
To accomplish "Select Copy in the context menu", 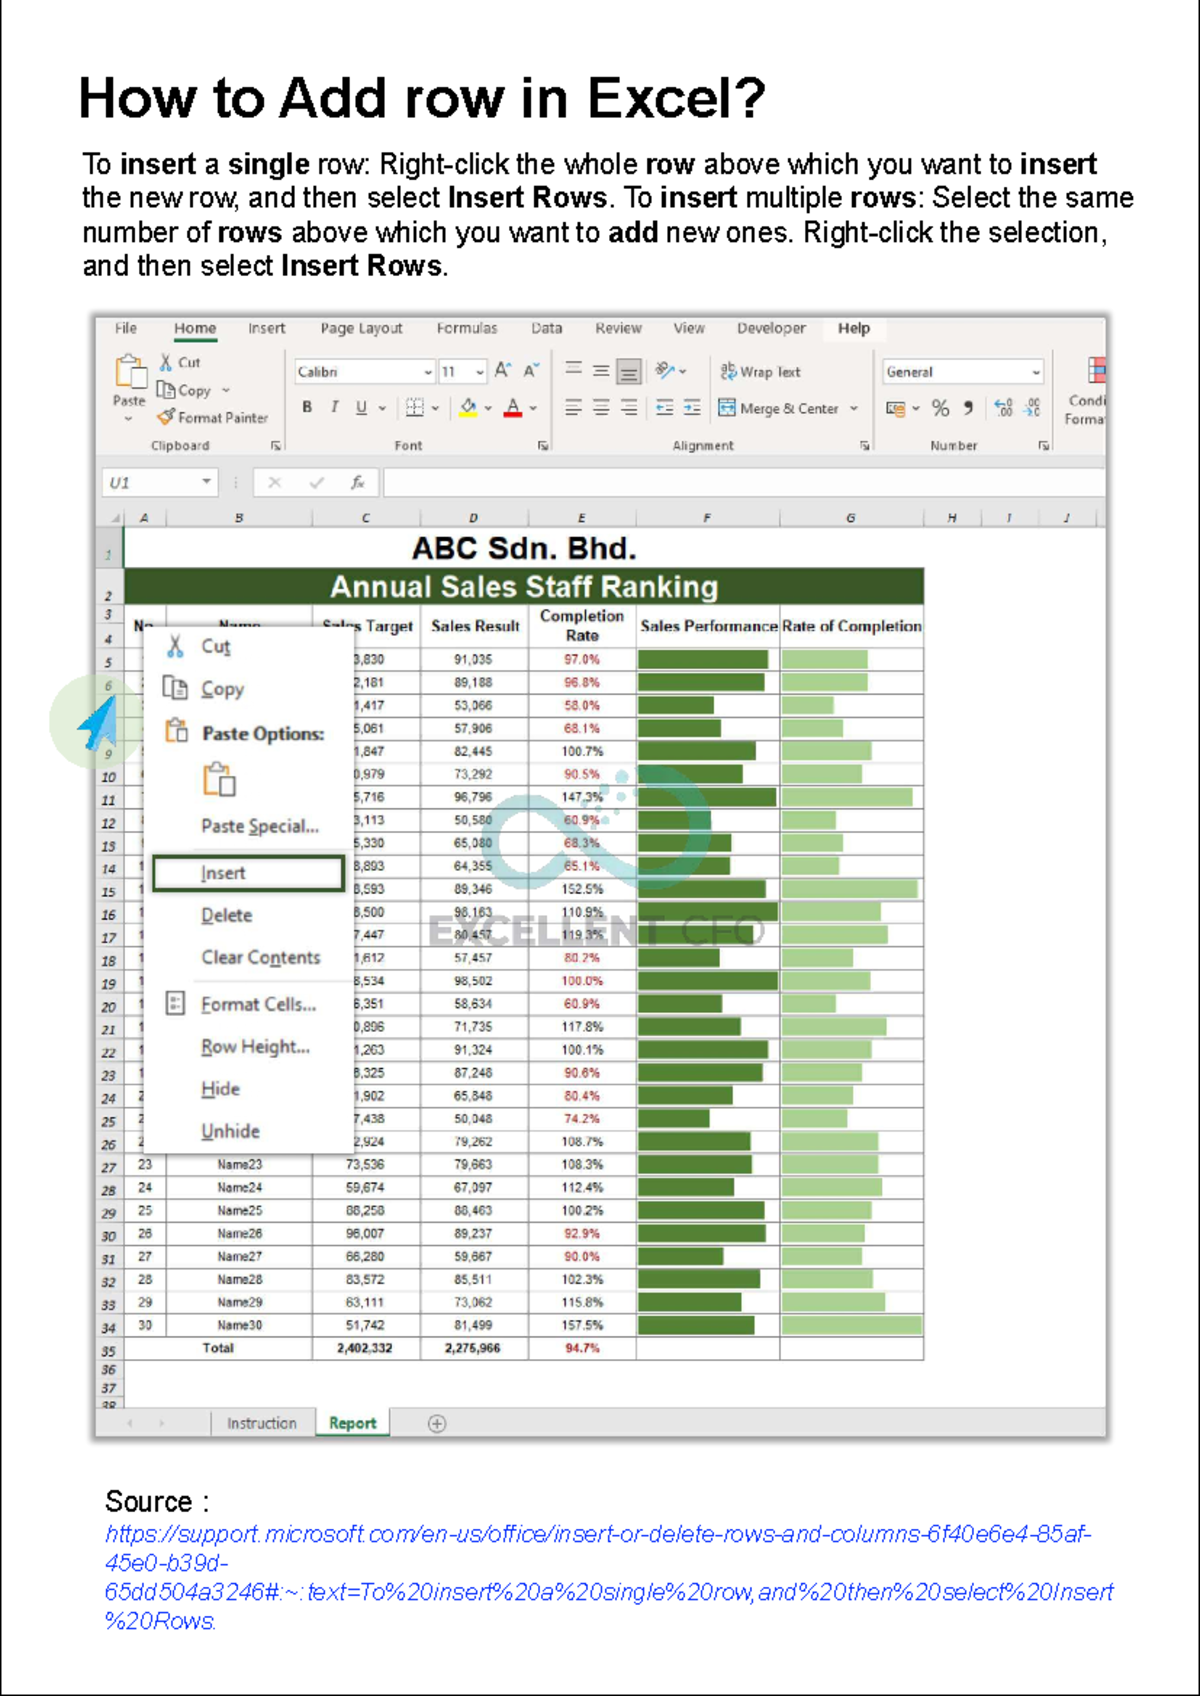I will click(x=222, y=689).
